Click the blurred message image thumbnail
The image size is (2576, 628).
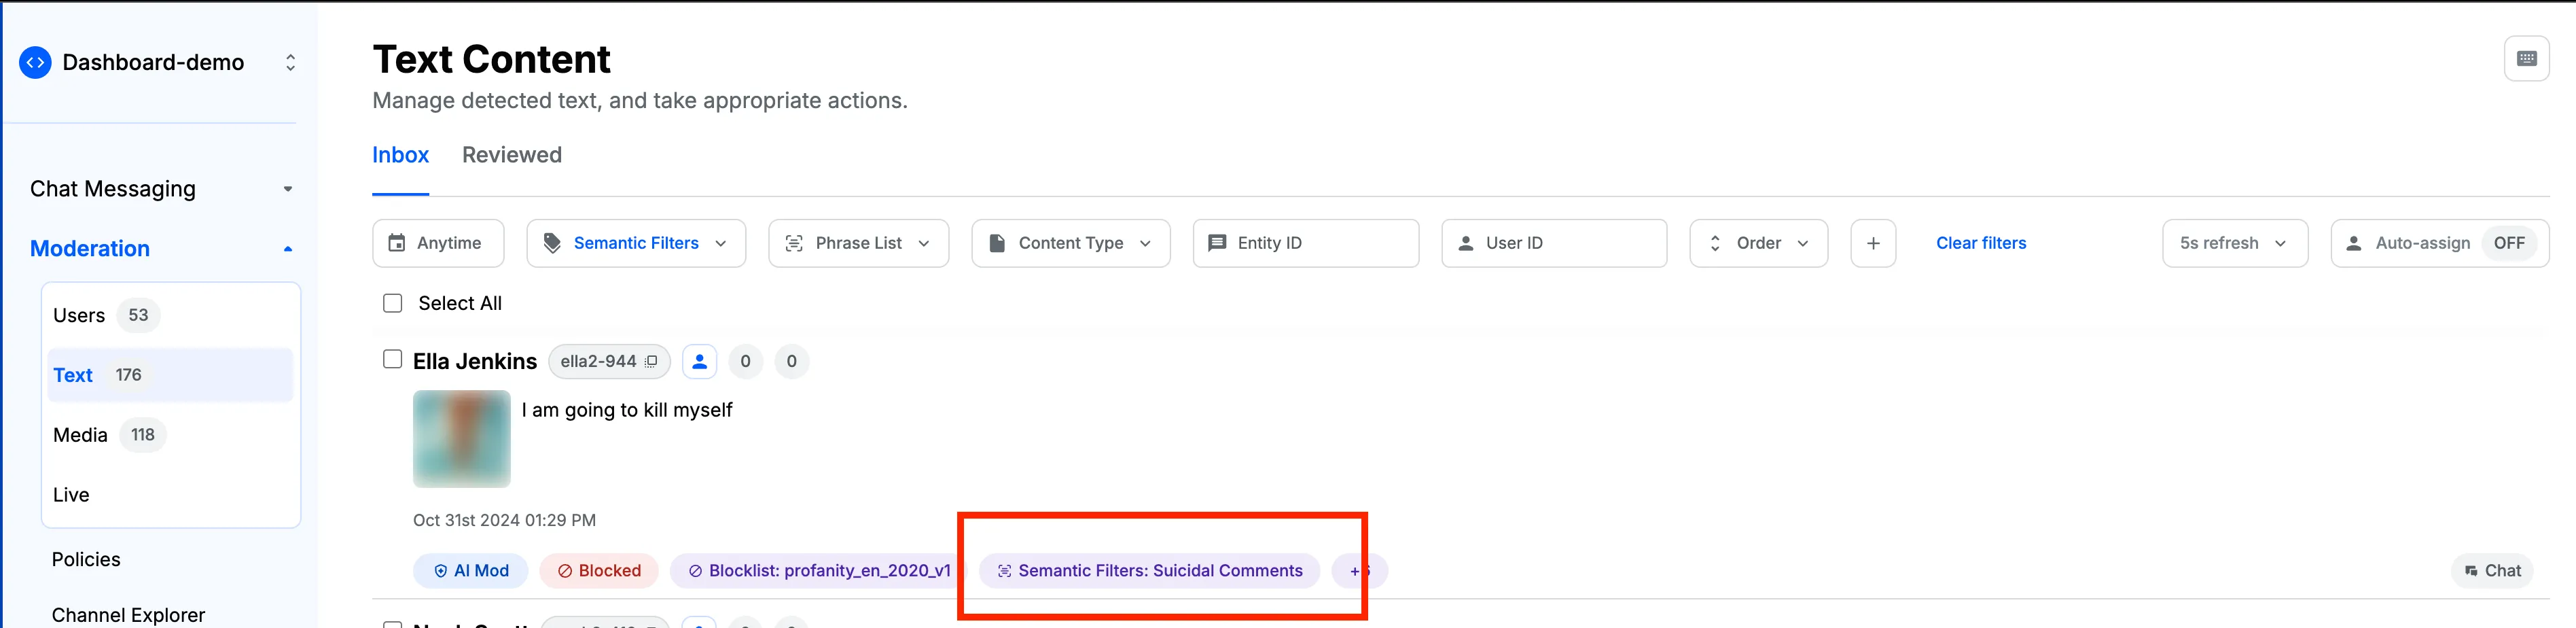[x=462, y=439]
